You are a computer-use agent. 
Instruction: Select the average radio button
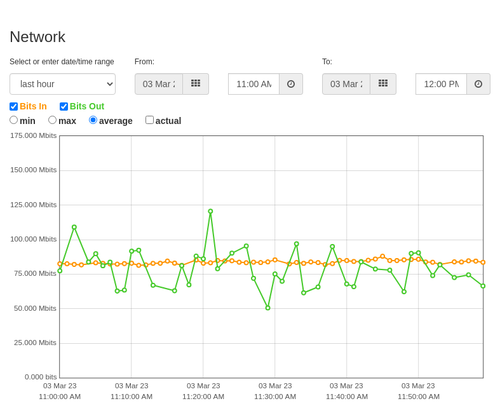93,120
